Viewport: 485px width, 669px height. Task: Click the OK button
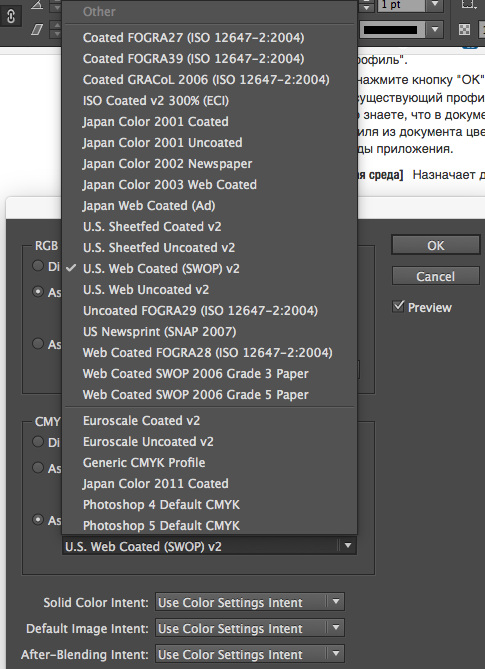(x=436, y=245)
